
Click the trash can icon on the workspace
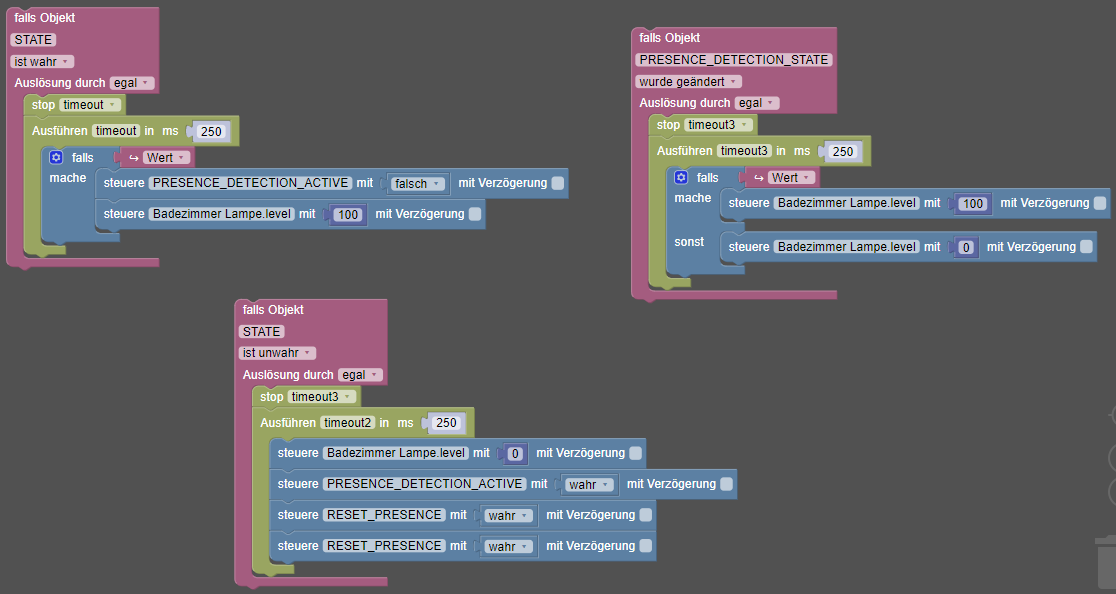click(x=1106, y=562)
